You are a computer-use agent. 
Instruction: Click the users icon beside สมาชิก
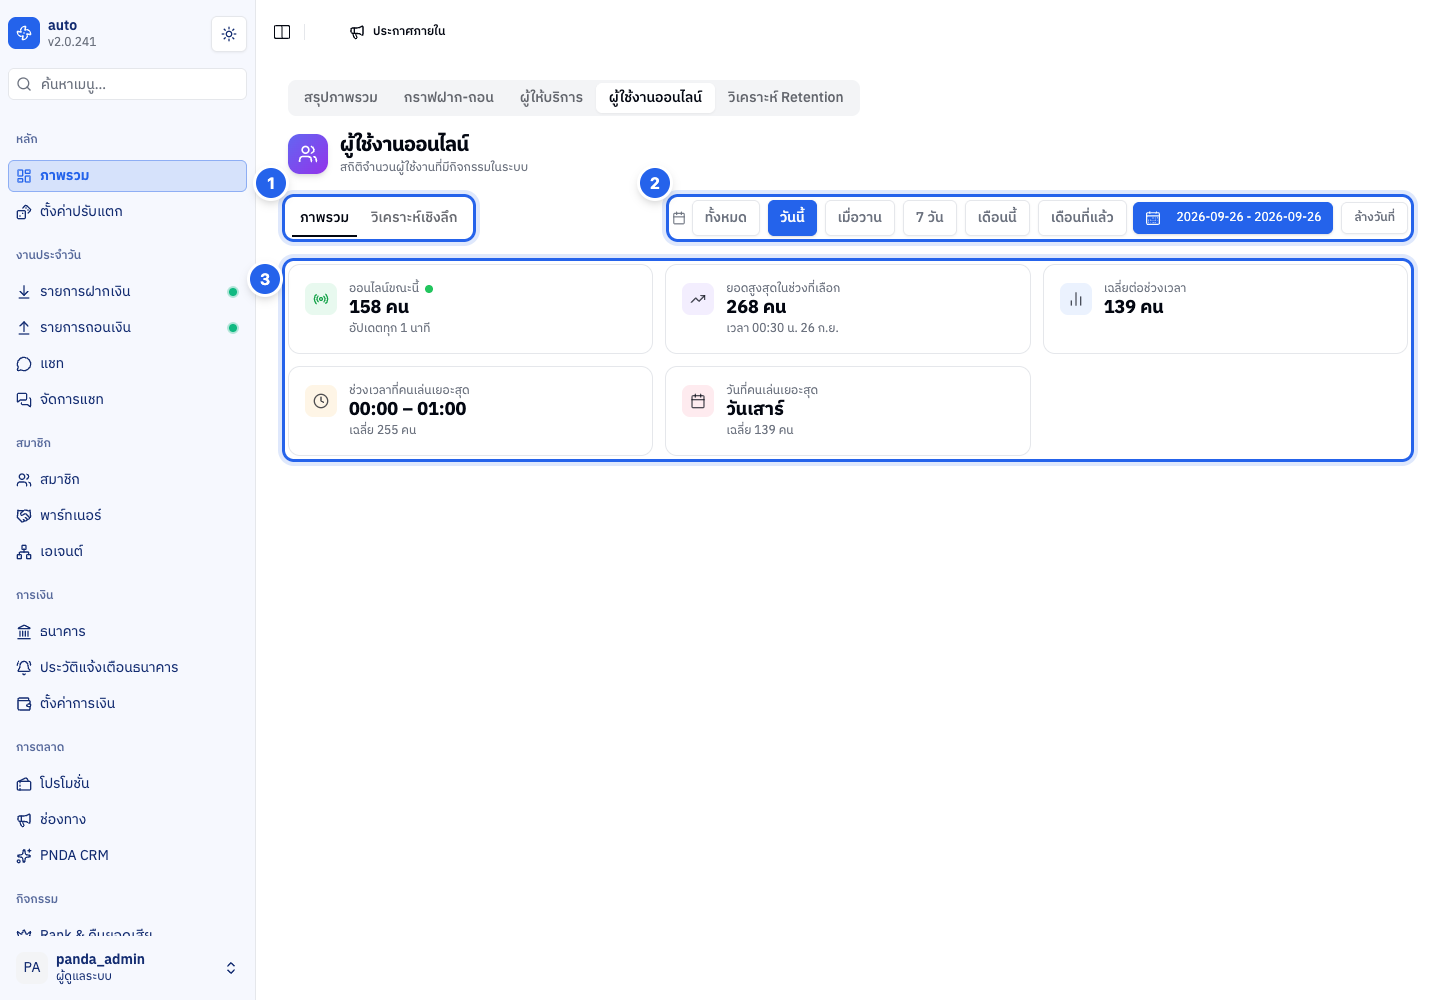(x=24, y=480)
